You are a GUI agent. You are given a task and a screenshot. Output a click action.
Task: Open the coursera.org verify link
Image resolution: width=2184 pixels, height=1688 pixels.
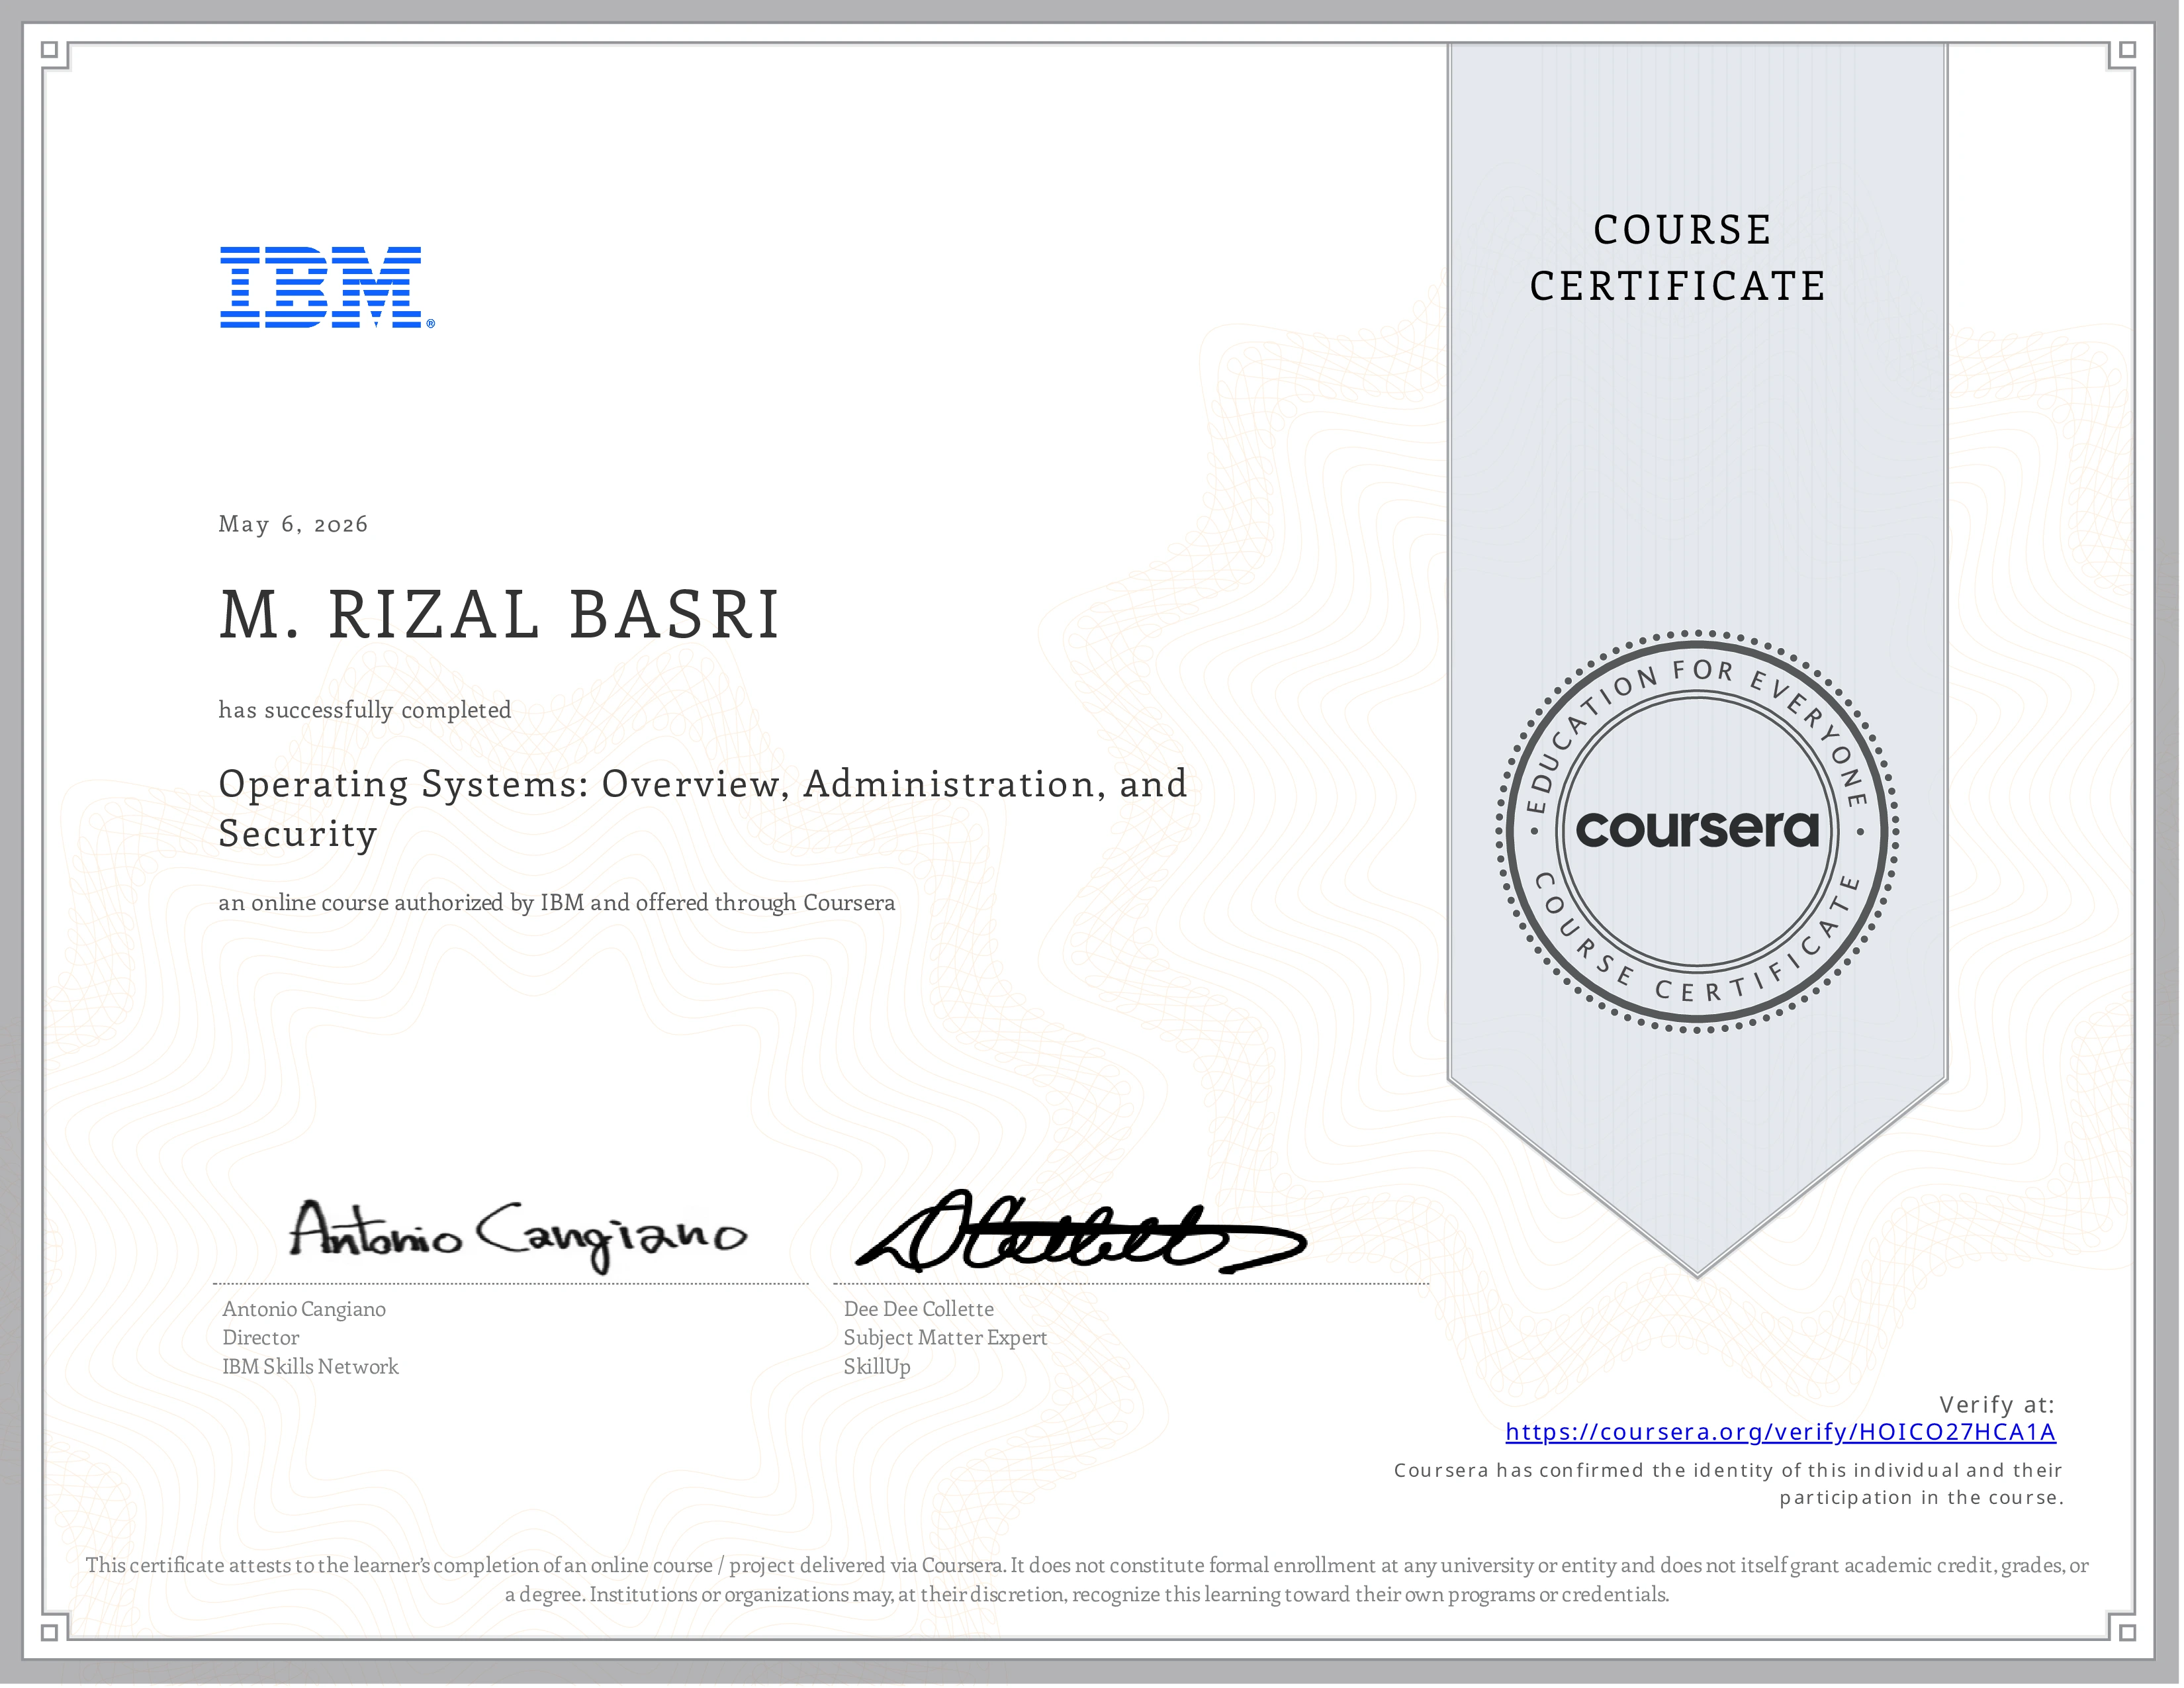click(1781, 1433)
